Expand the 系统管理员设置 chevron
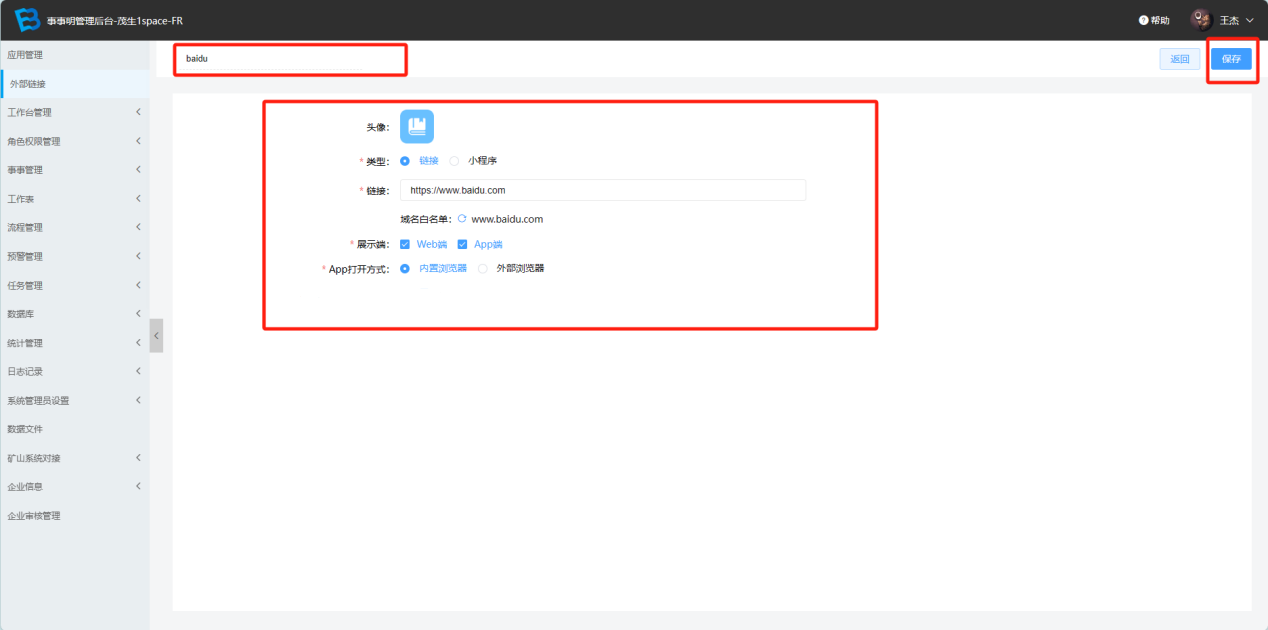 click(138, 400)
